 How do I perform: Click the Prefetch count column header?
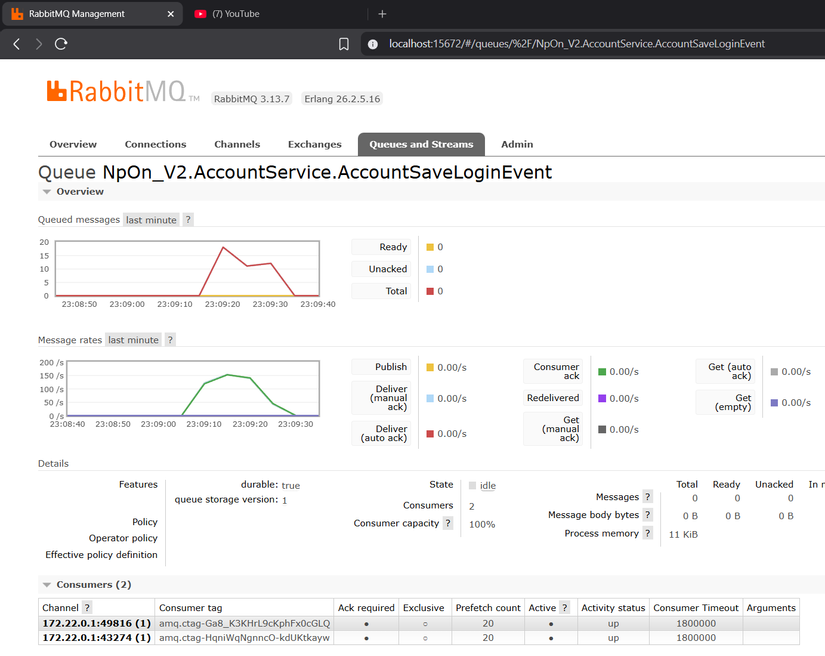coord(488,608)
